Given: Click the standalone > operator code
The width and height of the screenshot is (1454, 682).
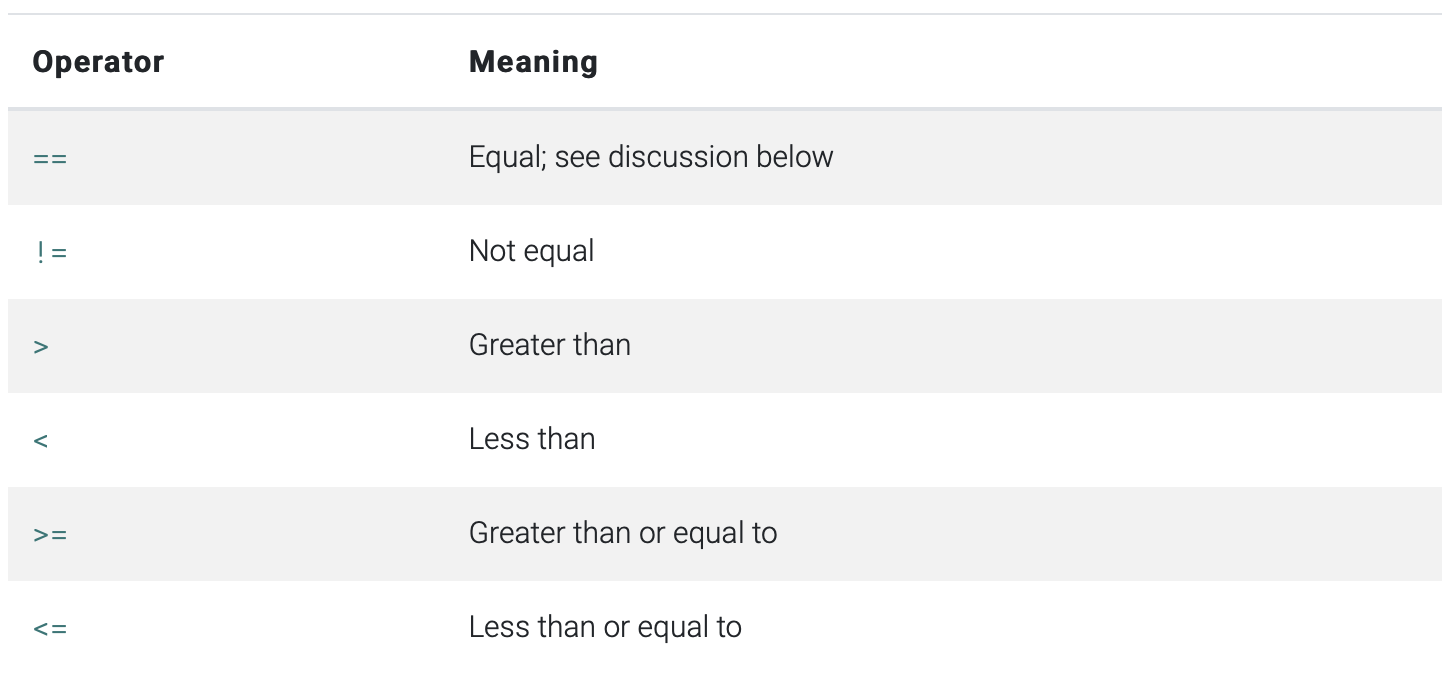Looking at the screenshot, I should (41, 346).
